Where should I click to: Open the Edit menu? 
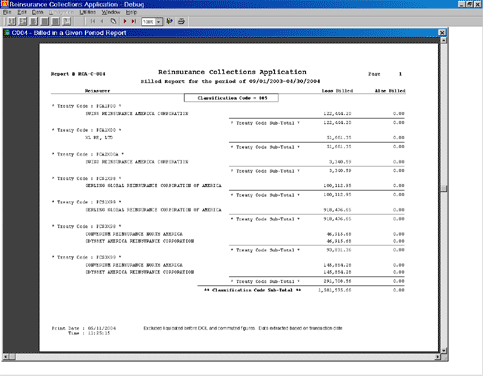[22, 12]
